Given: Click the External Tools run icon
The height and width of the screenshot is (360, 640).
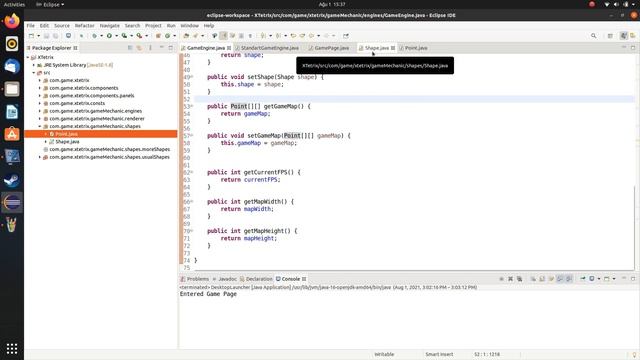Looking at the screenshot, I should click(x=140, y=36).
